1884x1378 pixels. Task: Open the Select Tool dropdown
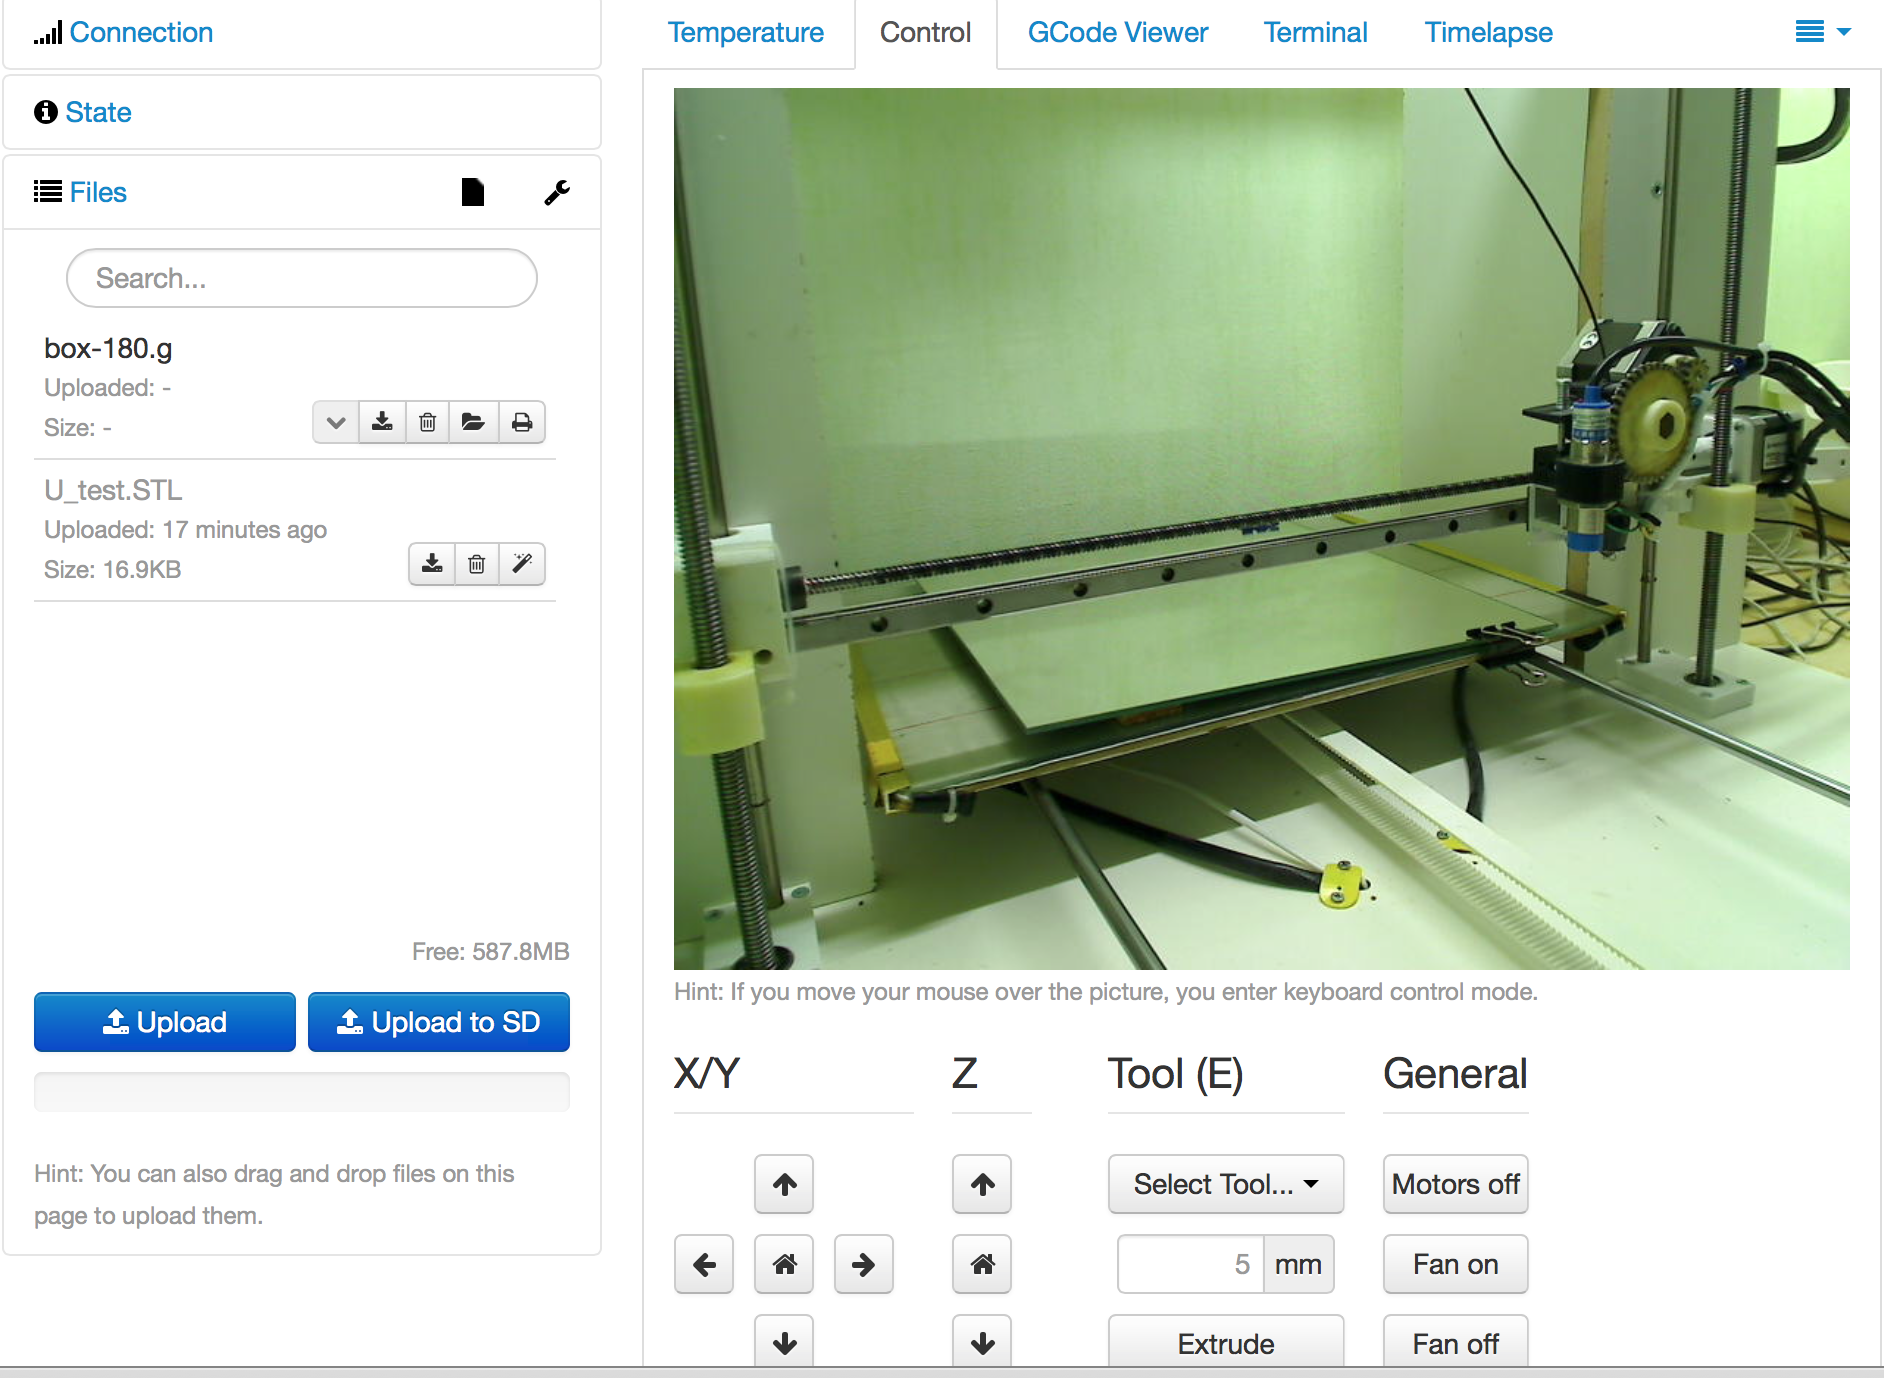point(1225,1185)
